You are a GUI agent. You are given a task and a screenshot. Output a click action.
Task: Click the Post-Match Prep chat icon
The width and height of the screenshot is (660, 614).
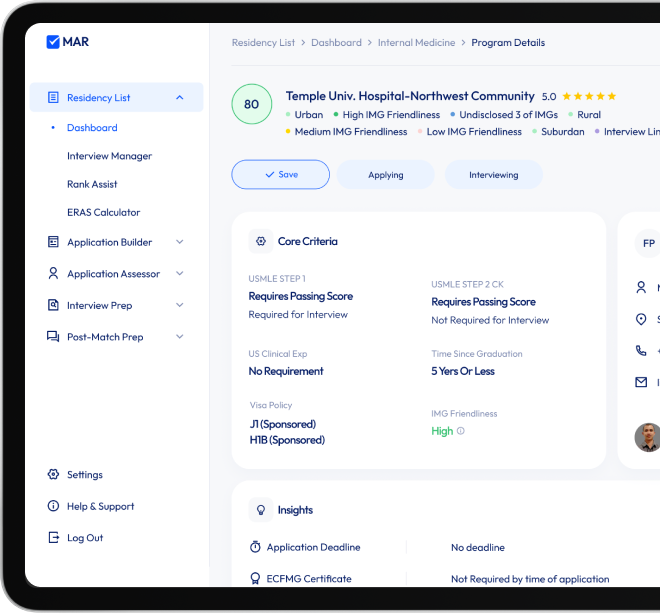click(x=53, y=337)
